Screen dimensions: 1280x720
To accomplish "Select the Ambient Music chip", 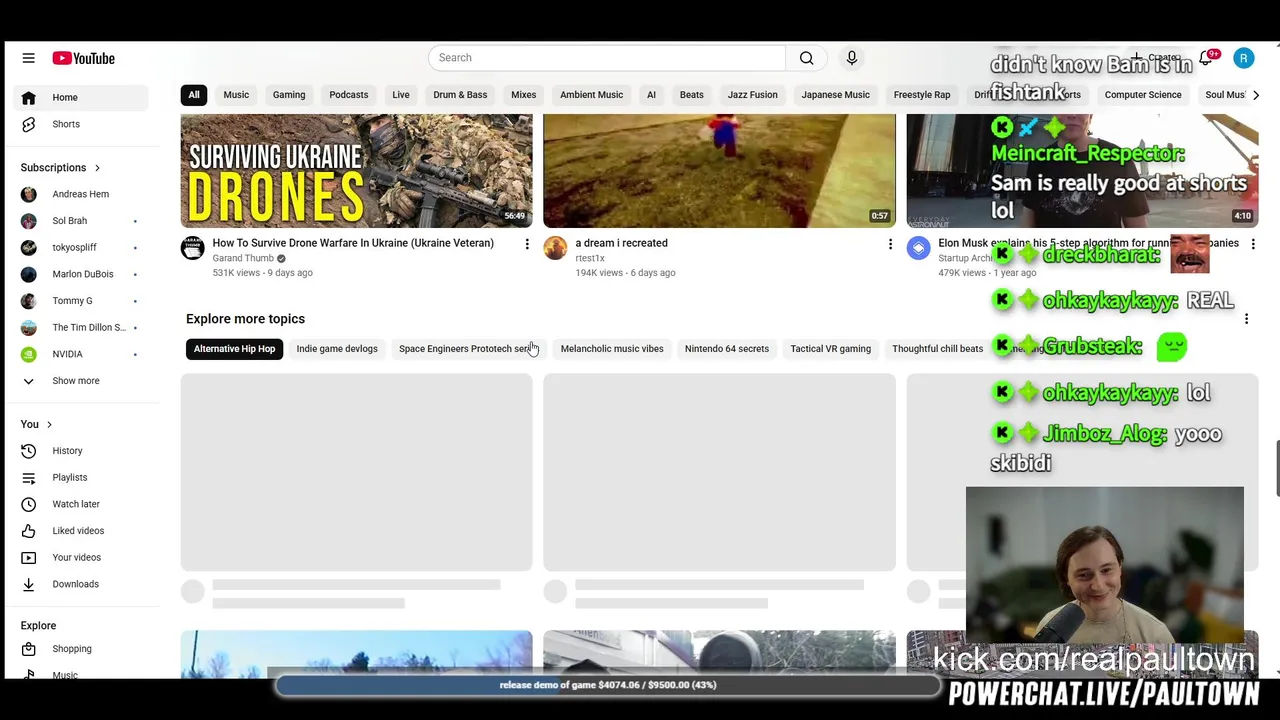I will (x=592, y=95).
